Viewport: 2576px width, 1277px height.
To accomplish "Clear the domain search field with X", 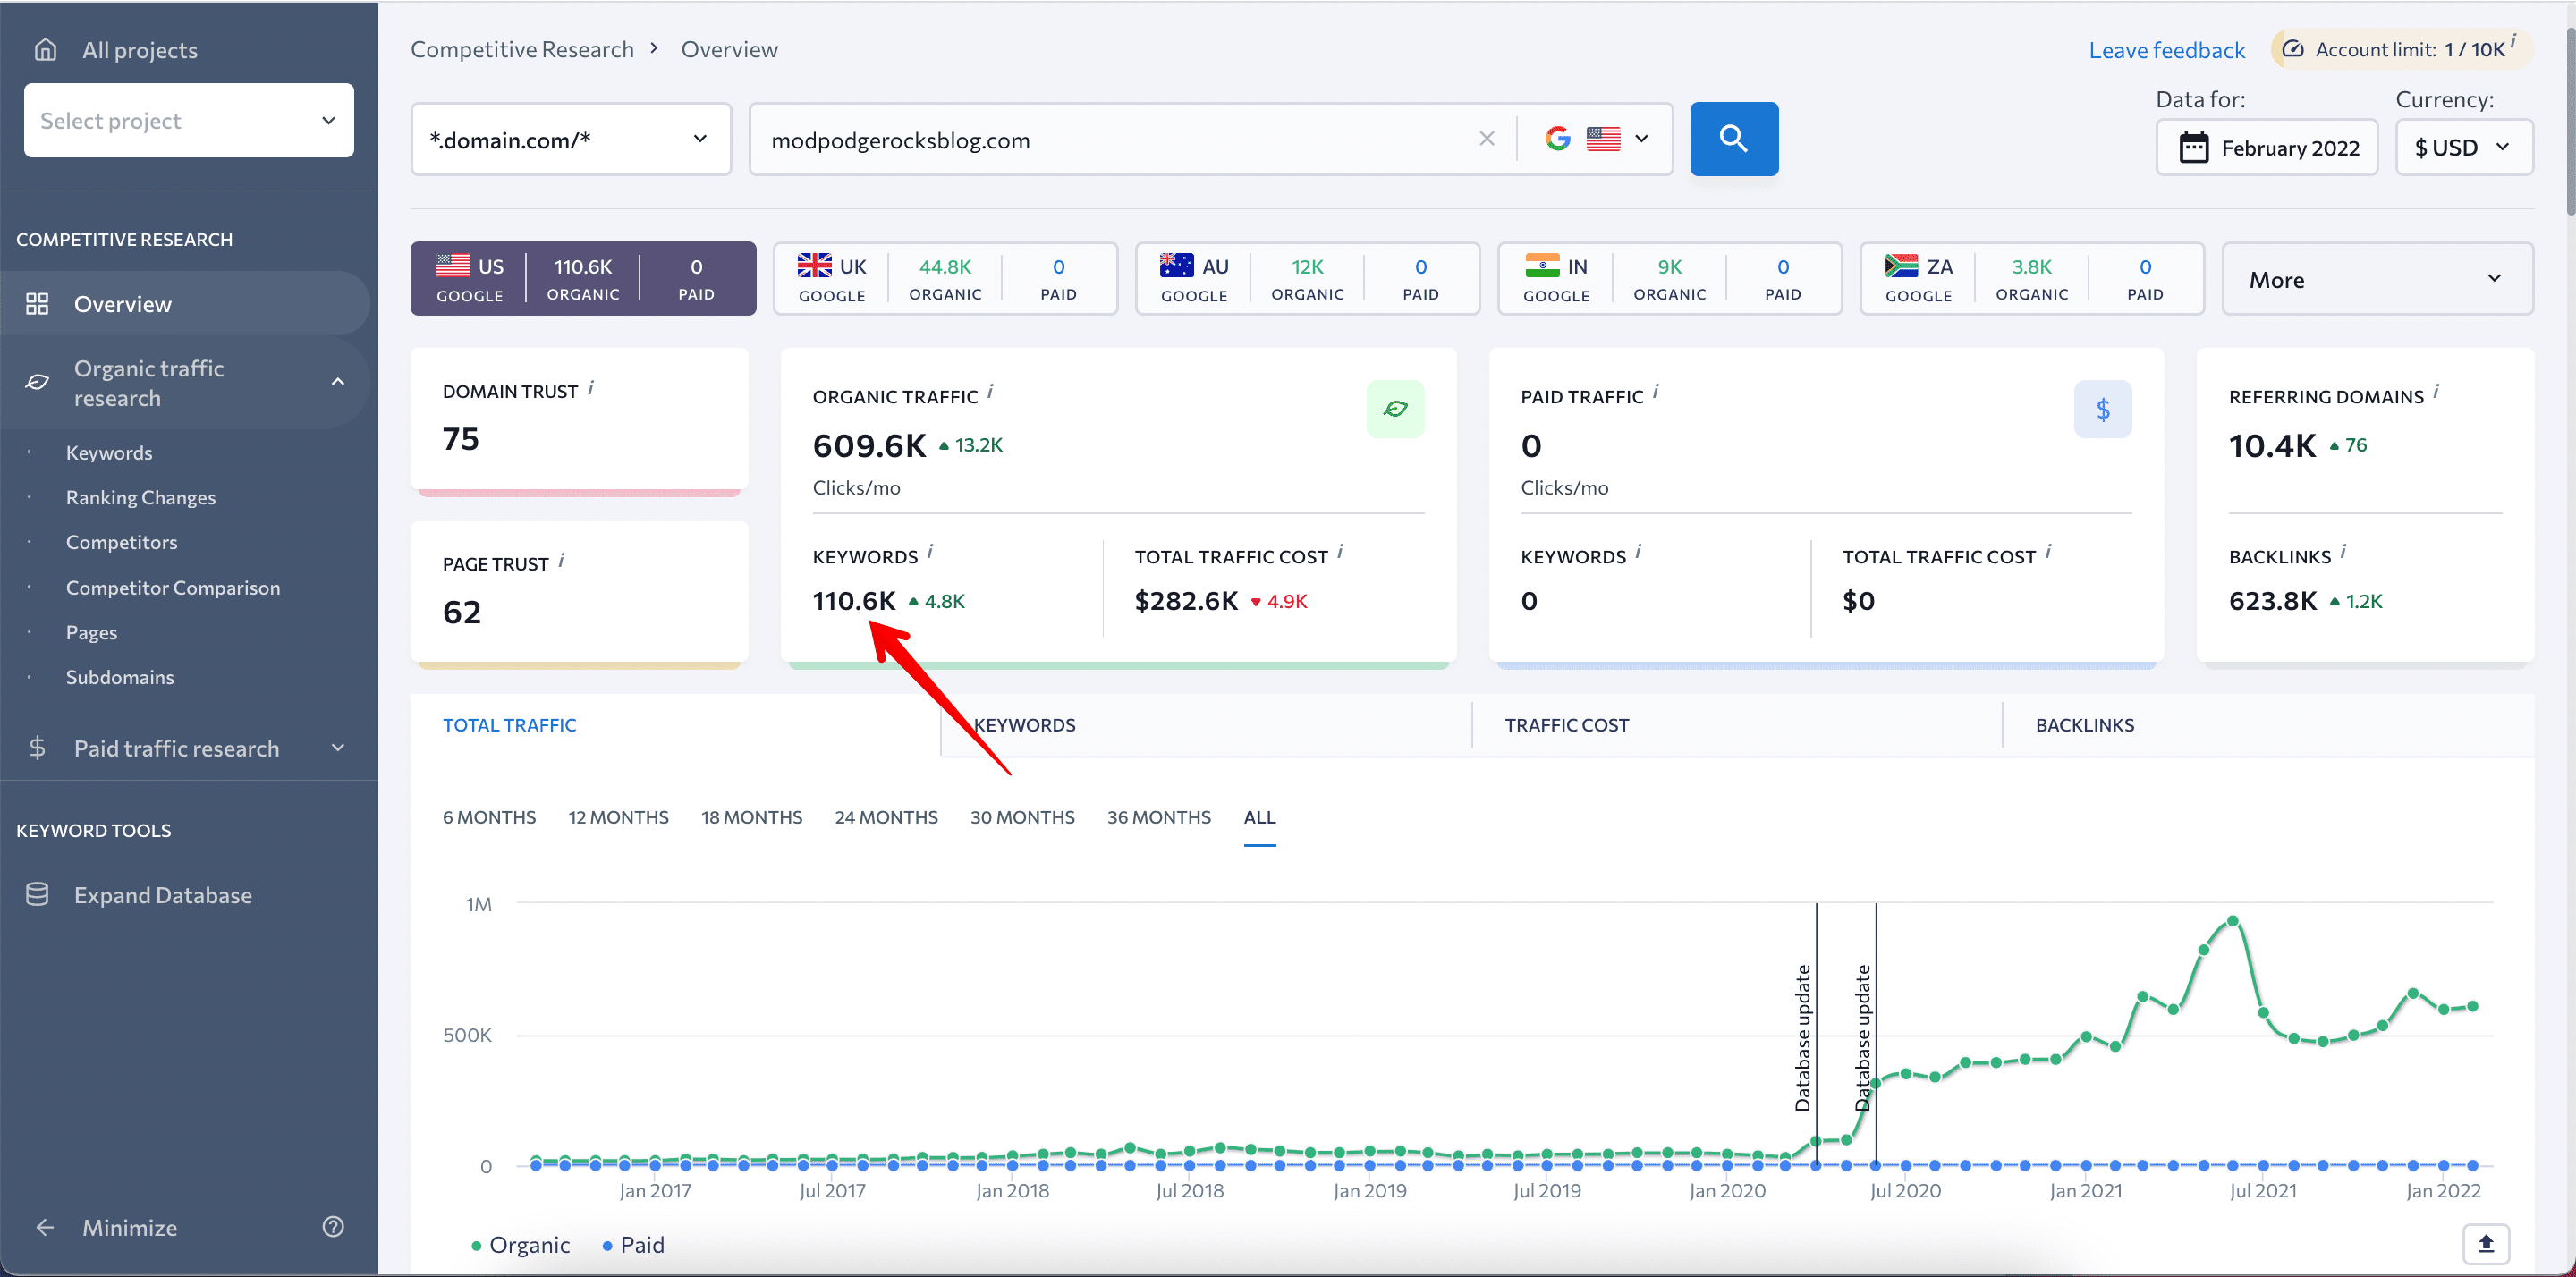I will [1486, 139].
